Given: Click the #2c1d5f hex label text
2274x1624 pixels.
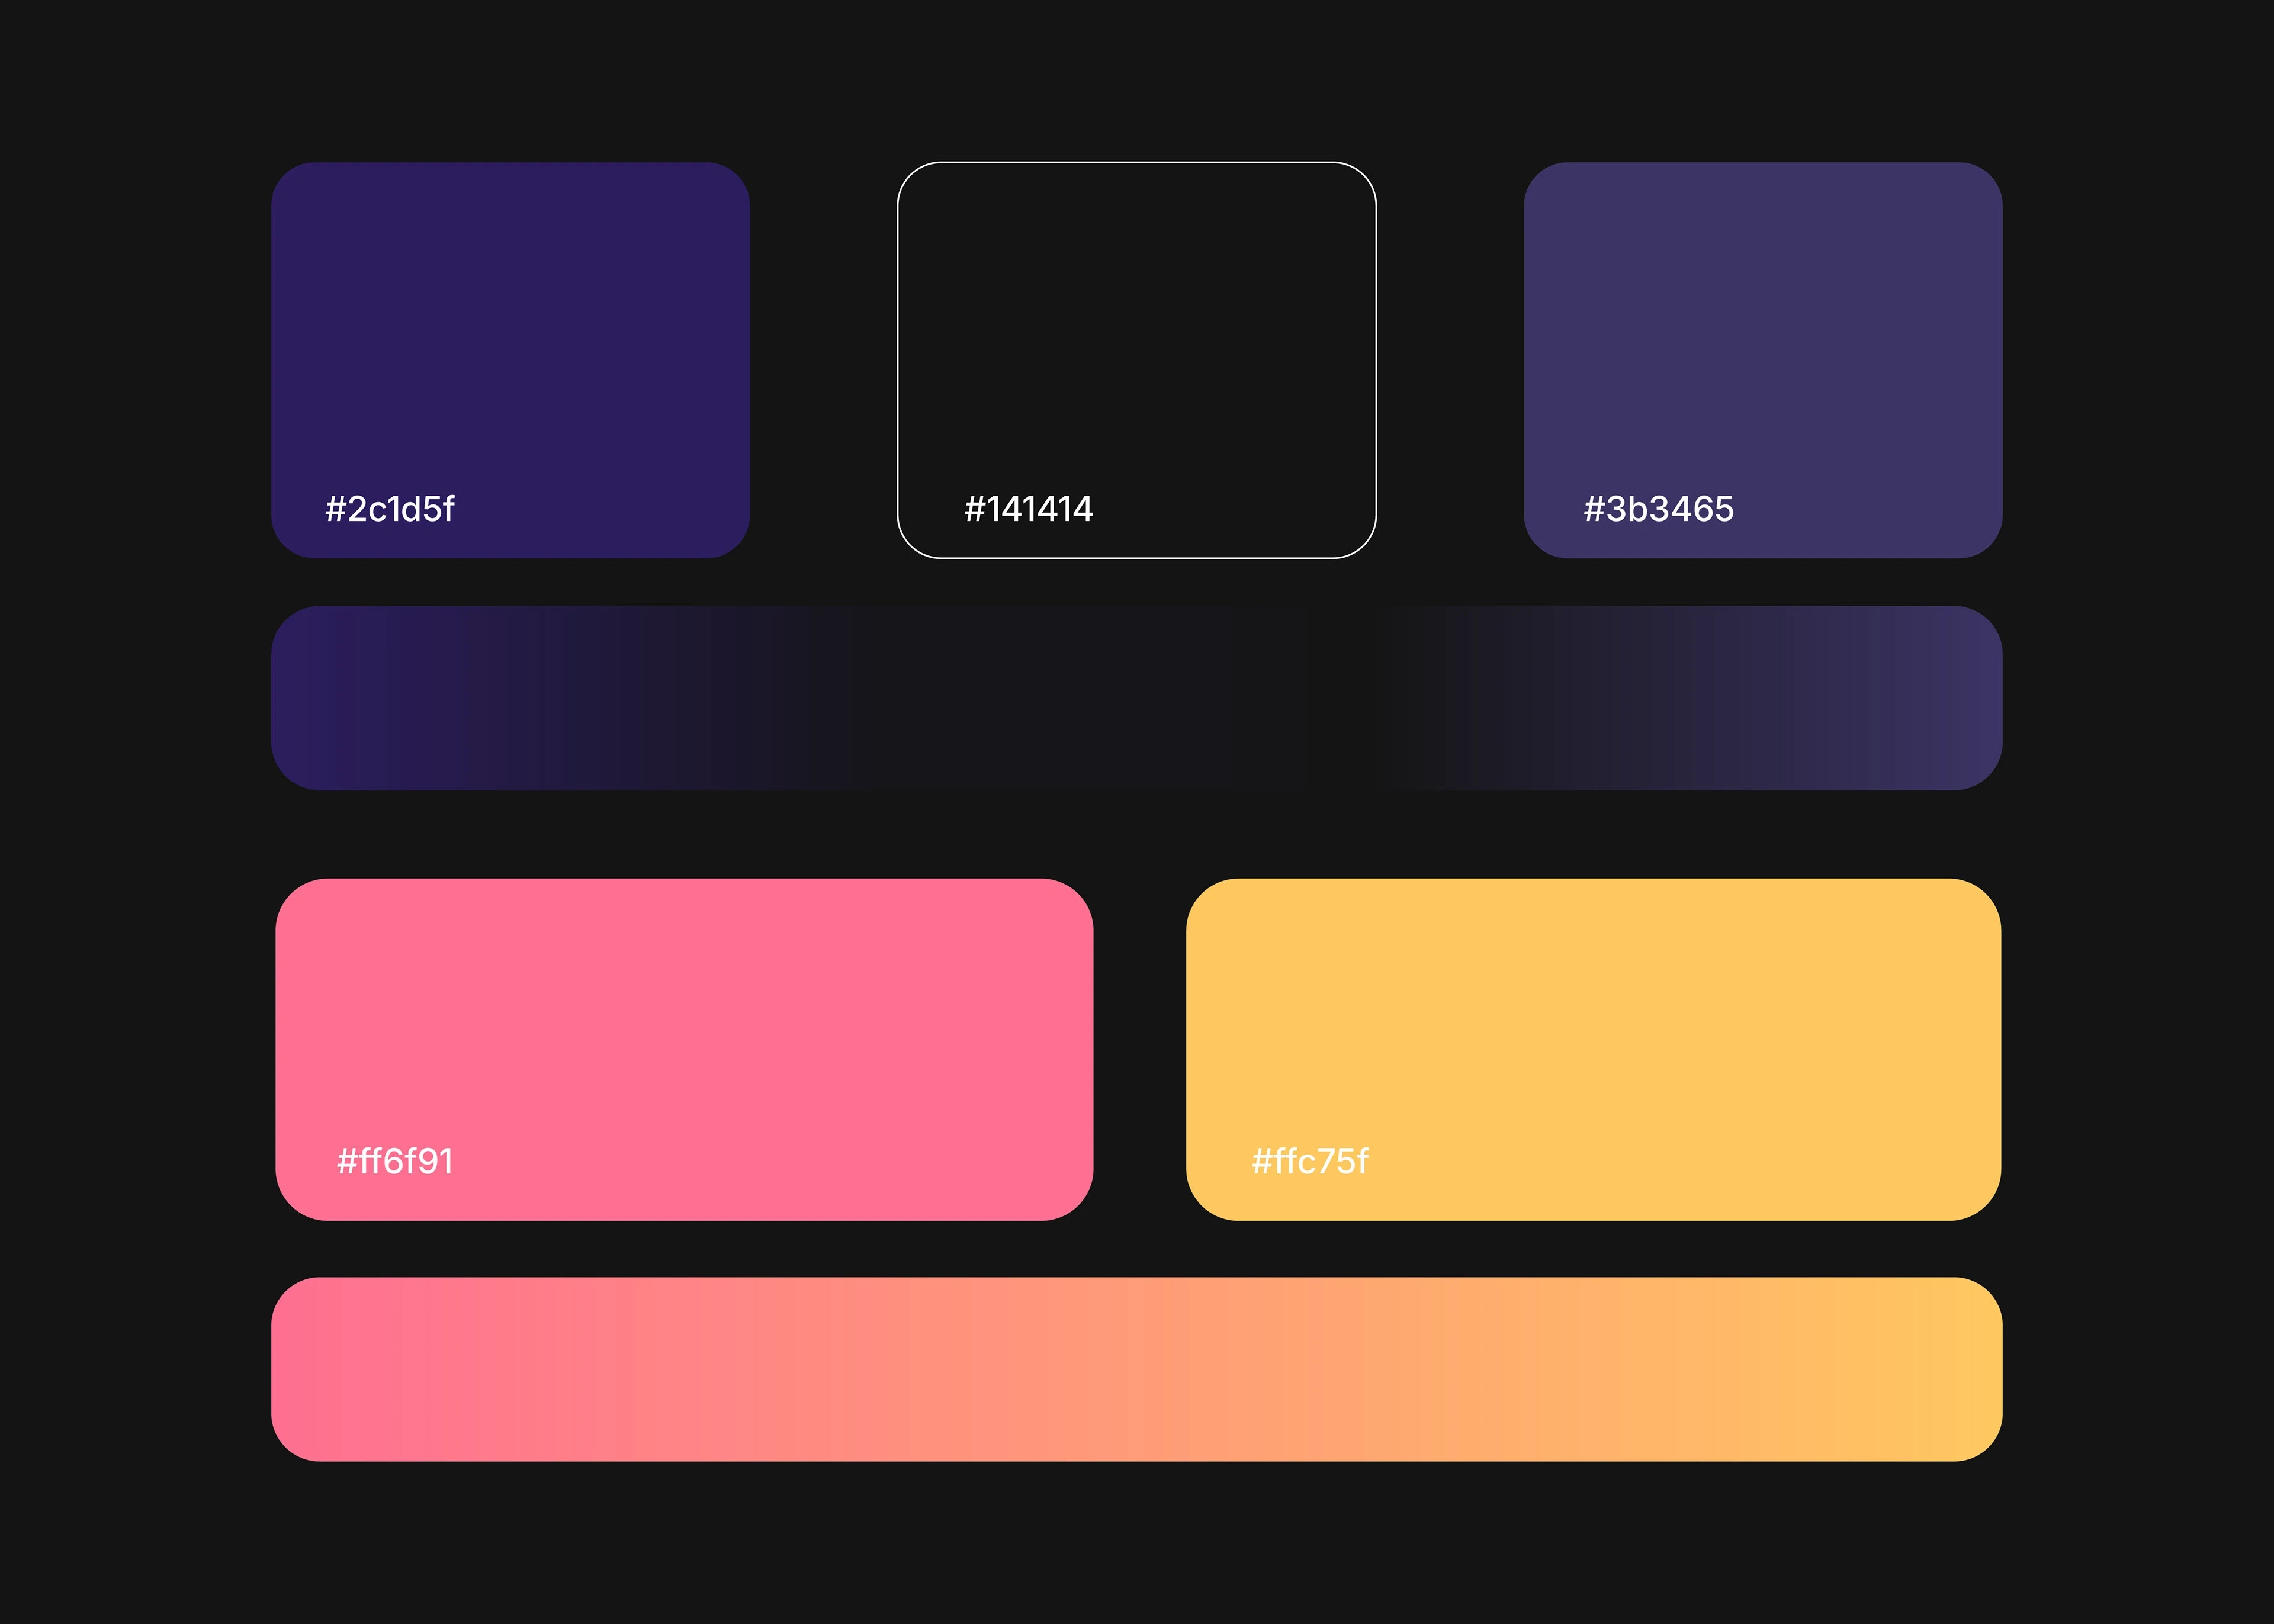Looking at the screenshot, I should [x=390, y=509].
